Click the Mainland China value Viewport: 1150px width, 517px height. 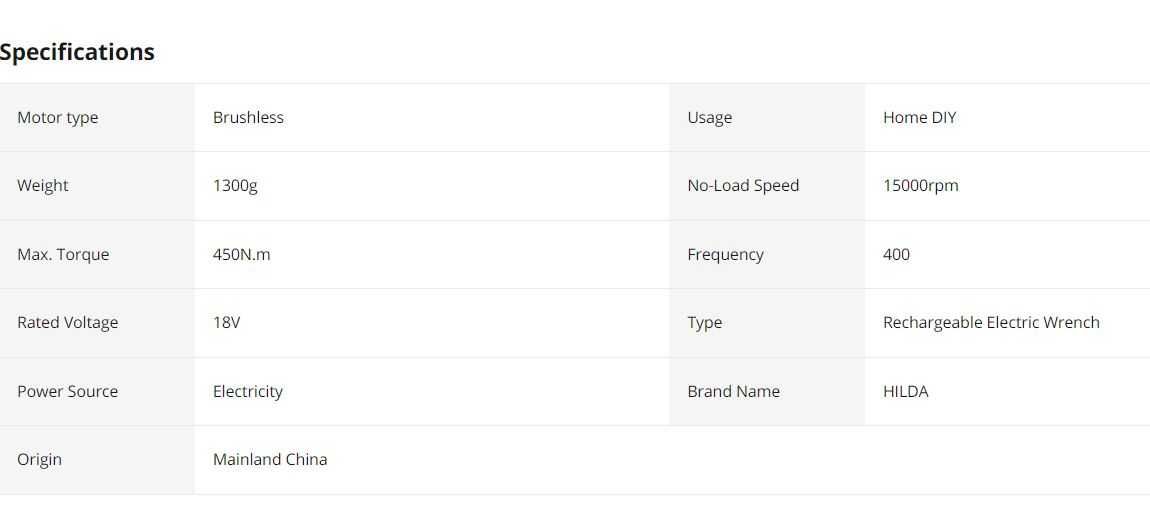coord(270,459)
